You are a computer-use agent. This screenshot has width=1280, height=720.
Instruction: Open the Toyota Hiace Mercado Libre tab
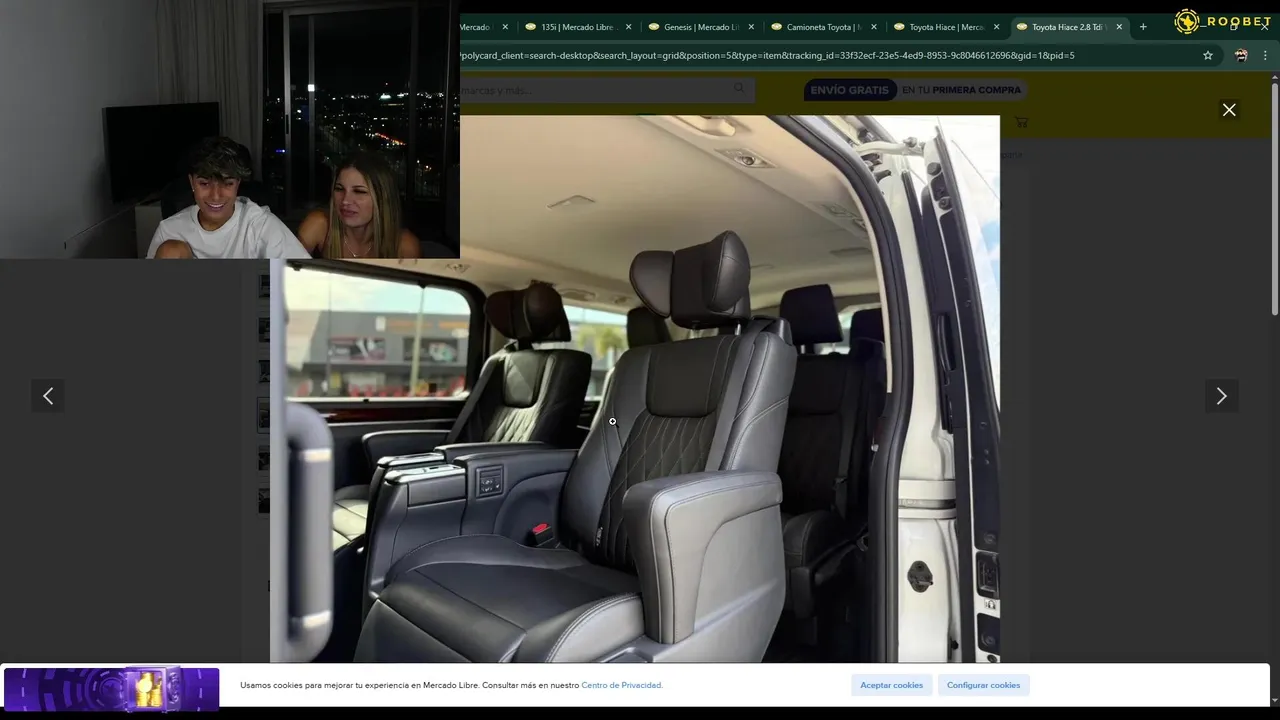pyautogui.click(x=947, y=27)
